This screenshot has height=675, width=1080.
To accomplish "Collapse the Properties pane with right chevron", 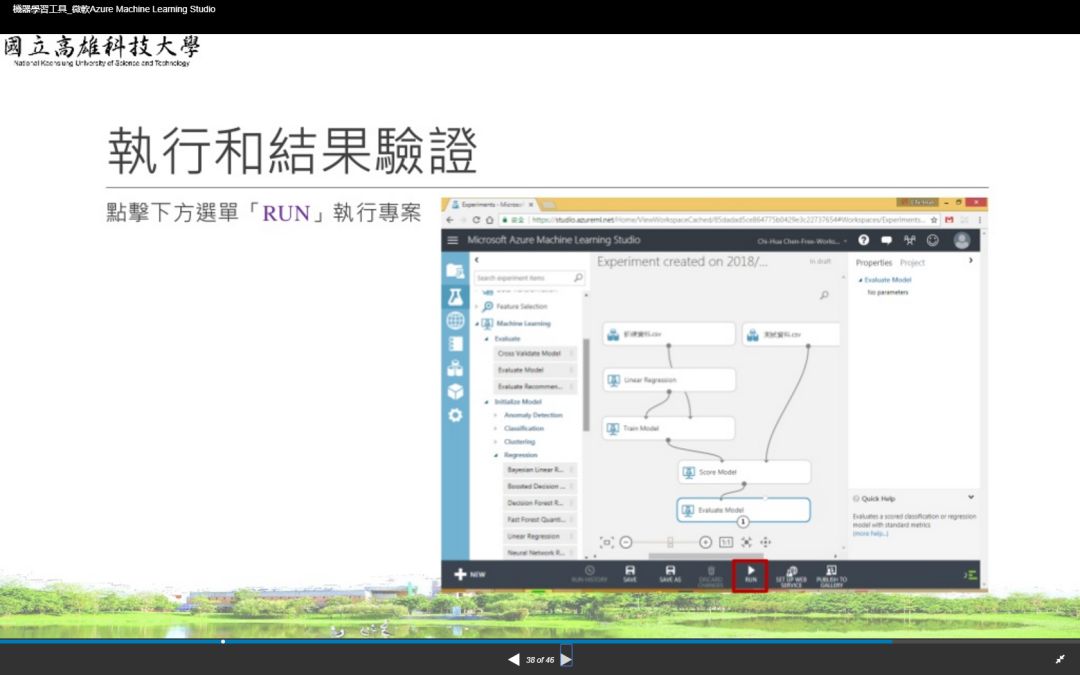I will point(970,260).
